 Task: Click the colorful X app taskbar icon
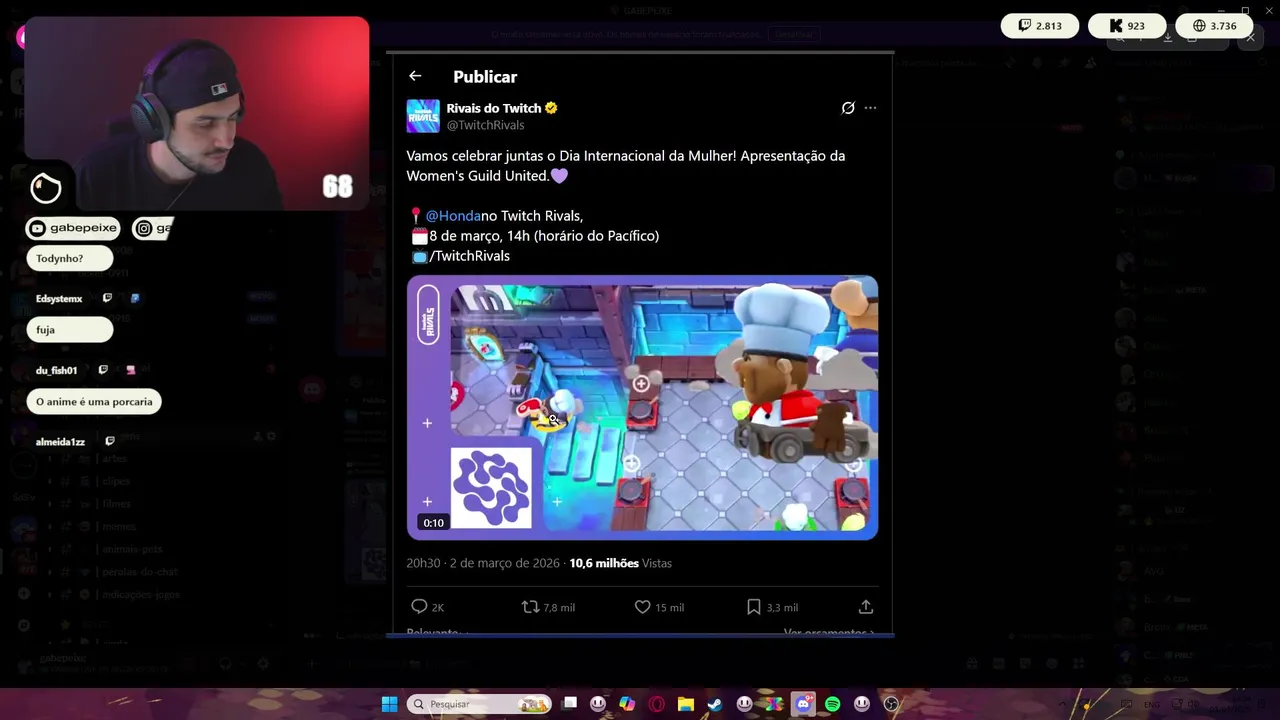click(x=773, y=704)
